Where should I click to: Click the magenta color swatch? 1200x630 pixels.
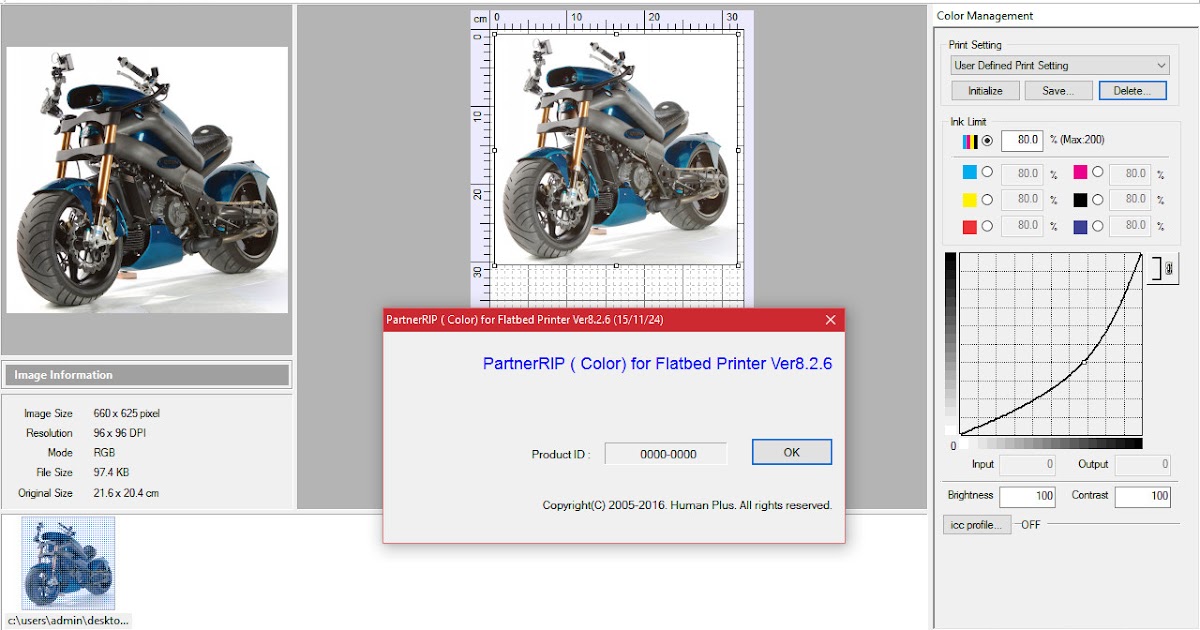pyautogui.click(x=1080, y=173)
